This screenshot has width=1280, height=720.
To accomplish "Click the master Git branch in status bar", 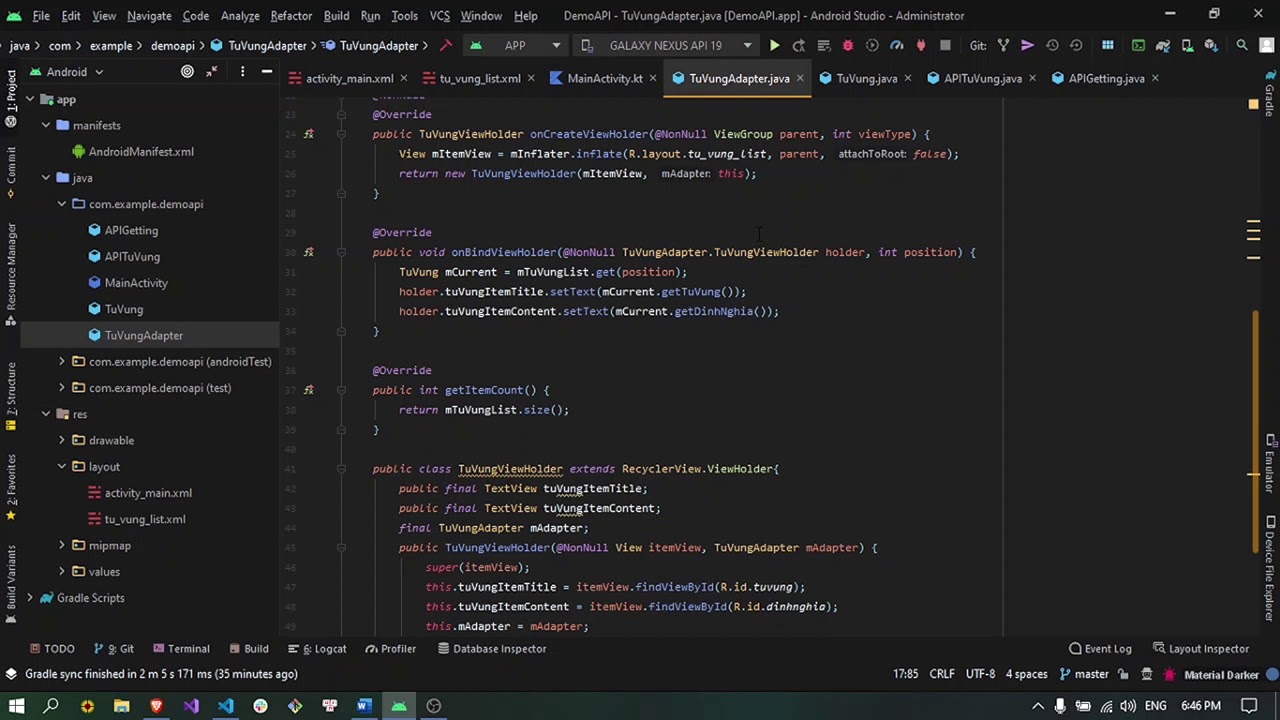I will tap(1085, 674).
